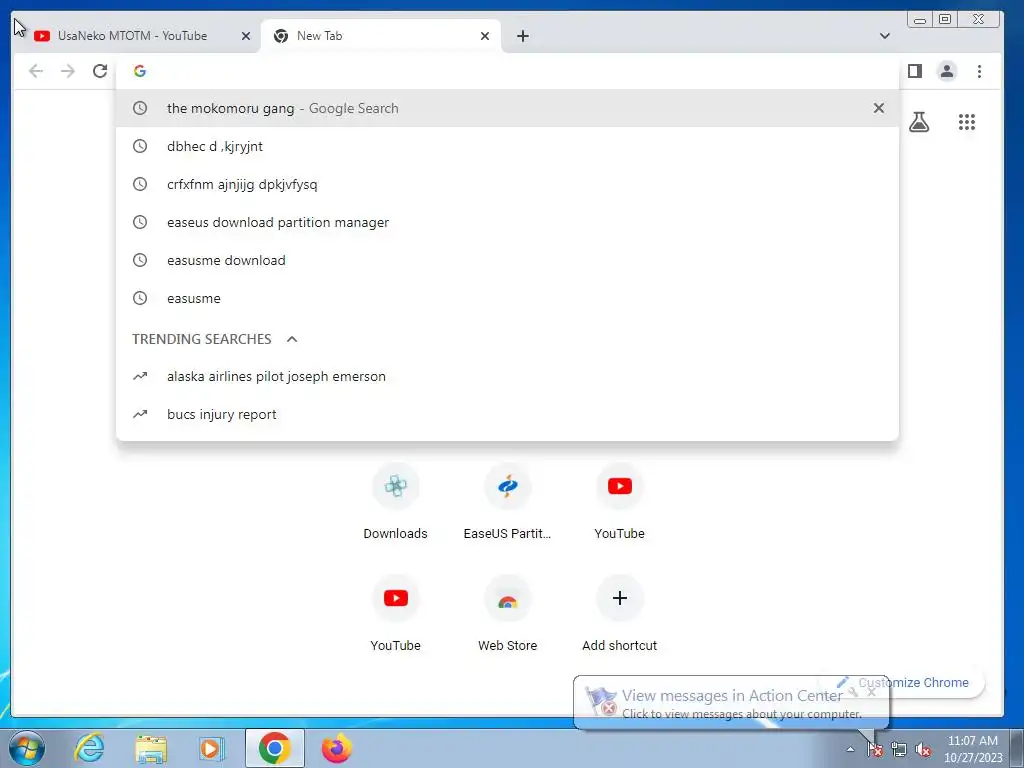Open the Google apps grid
Image resolution: width=1024 pixels, height=768 pixels.
[x=967, y=122]
